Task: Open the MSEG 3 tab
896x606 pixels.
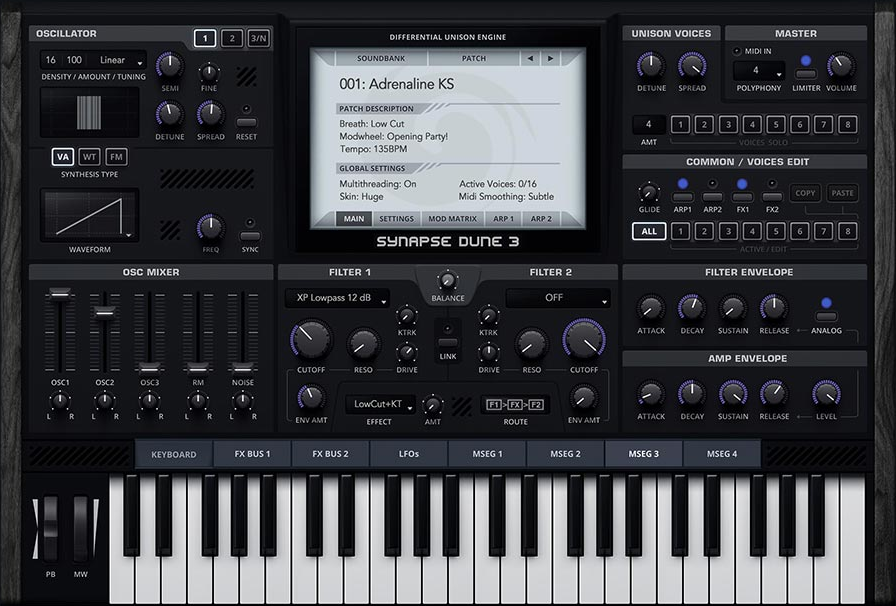Action: 643,454
